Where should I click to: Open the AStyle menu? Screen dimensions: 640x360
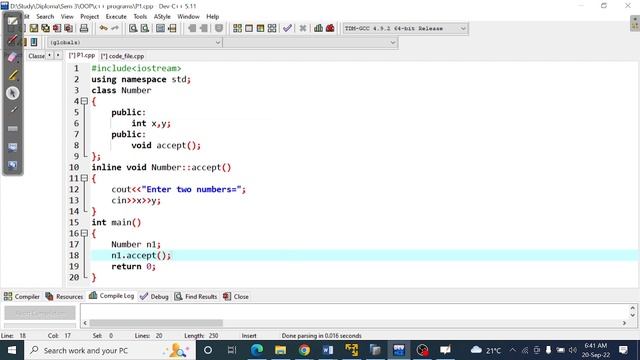pyautogui.click(x=162, y=16)
